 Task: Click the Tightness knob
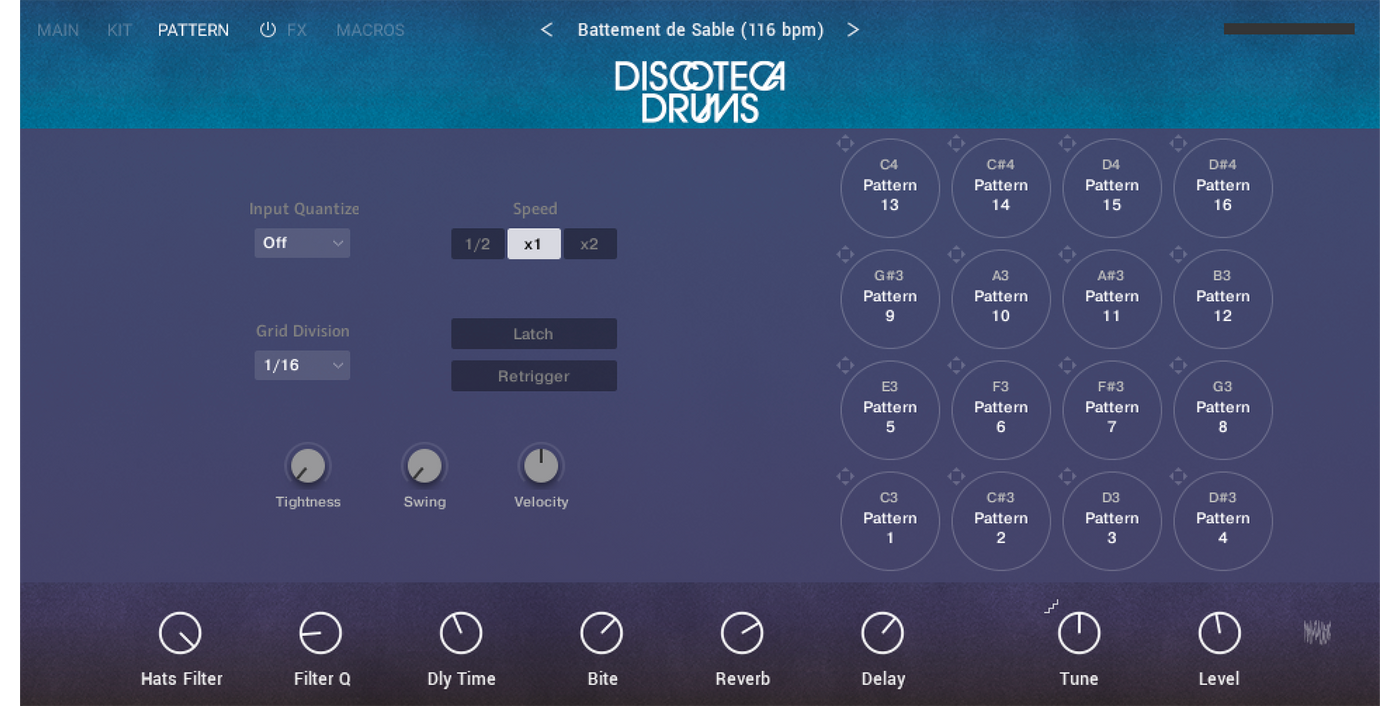[308, 466]
